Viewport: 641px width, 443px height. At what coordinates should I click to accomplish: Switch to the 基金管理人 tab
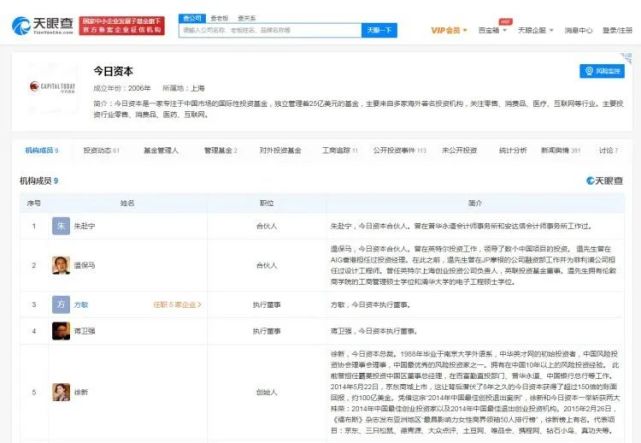tap(161, 150)
